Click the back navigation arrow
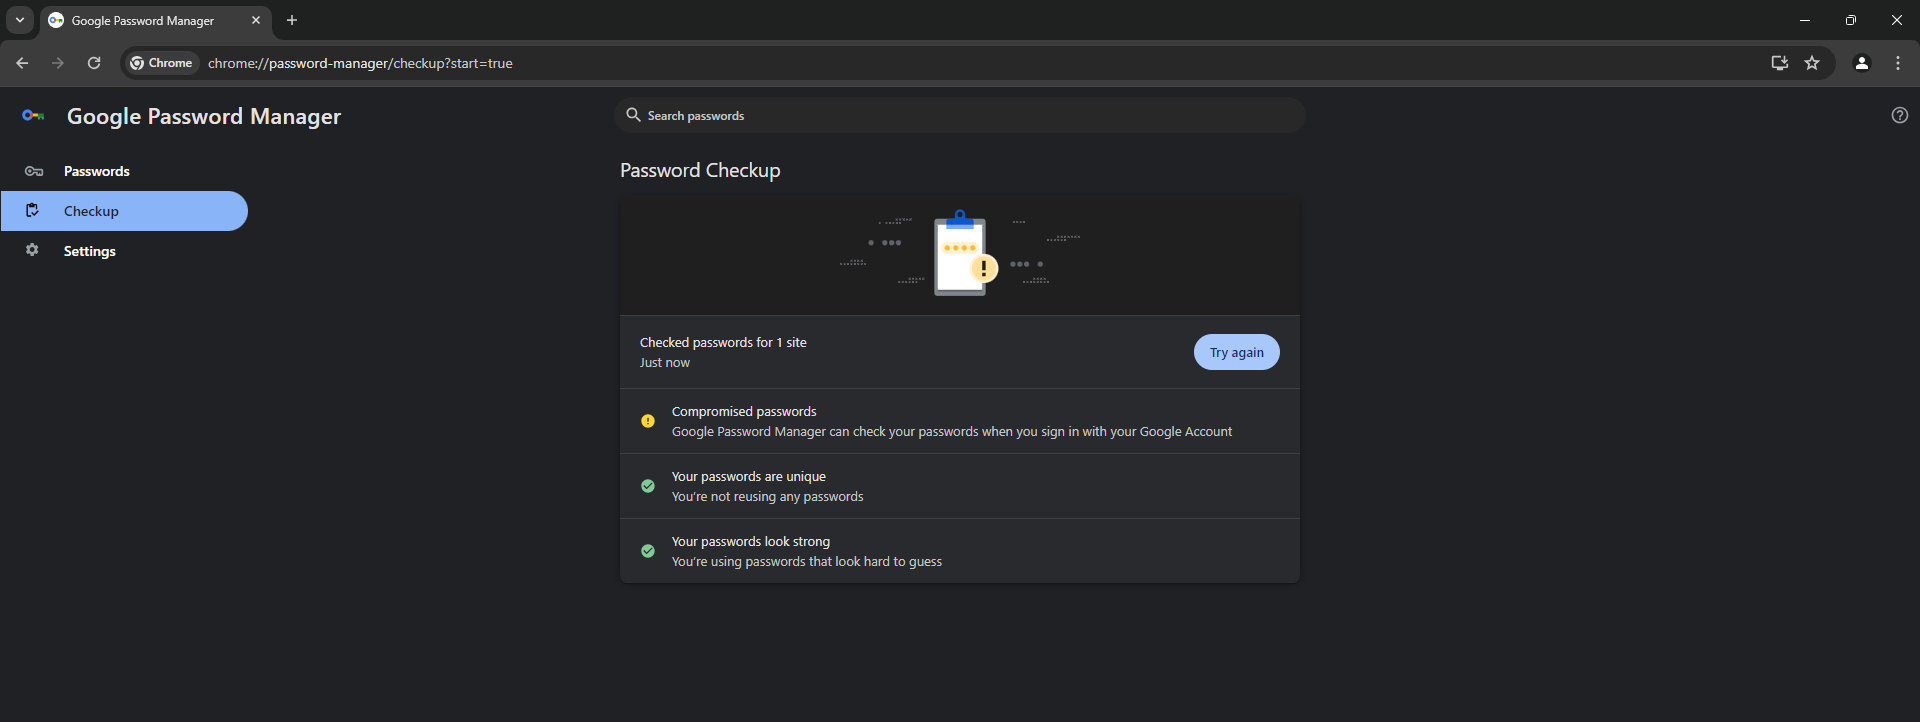The height and width of the screenshot is (722, 1920). (22, 63)
